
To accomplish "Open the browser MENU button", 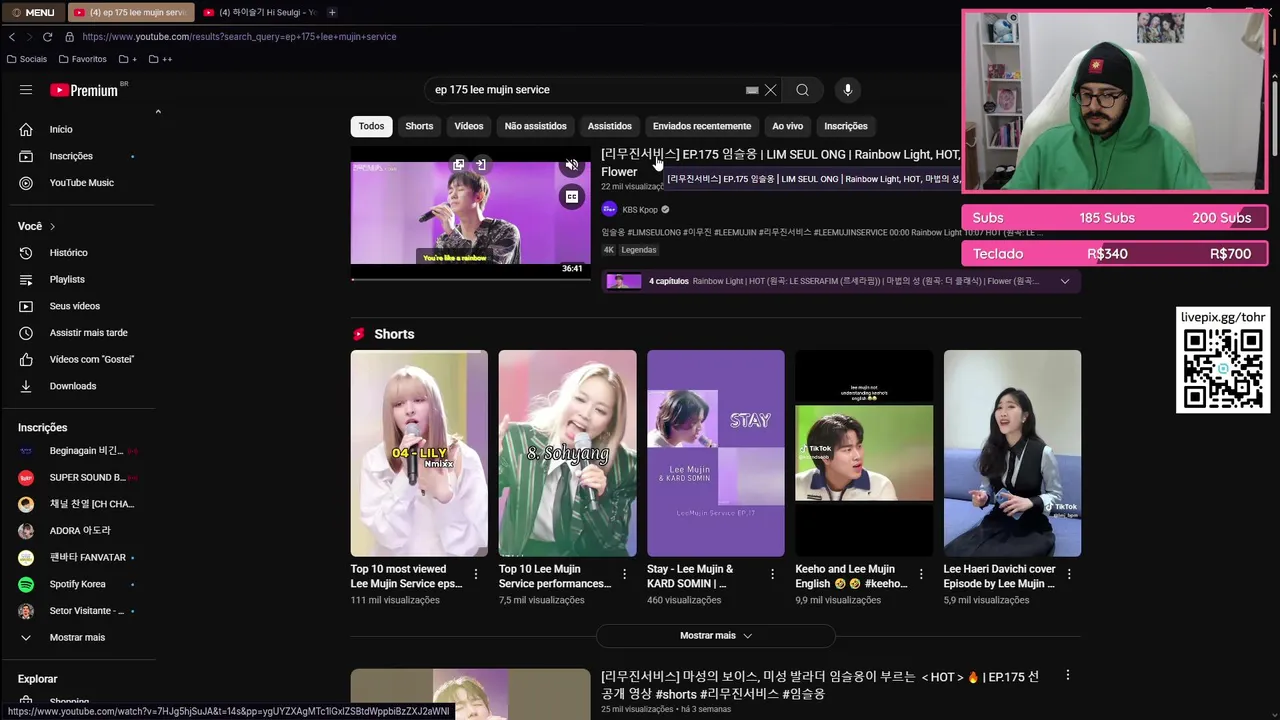I will (x=34, y=12).
